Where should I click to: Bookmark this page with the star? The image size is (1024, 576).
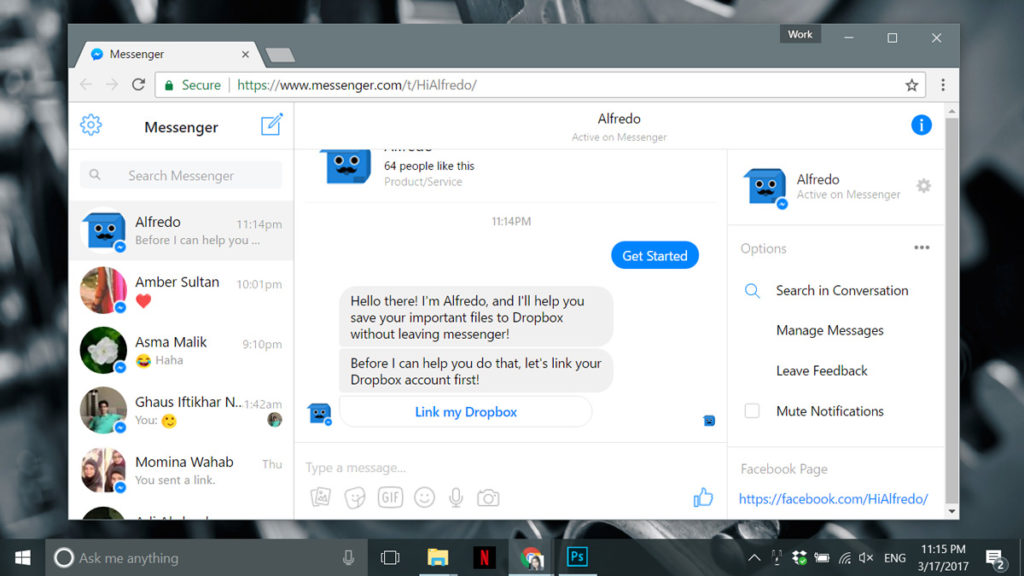coord(912,85)
